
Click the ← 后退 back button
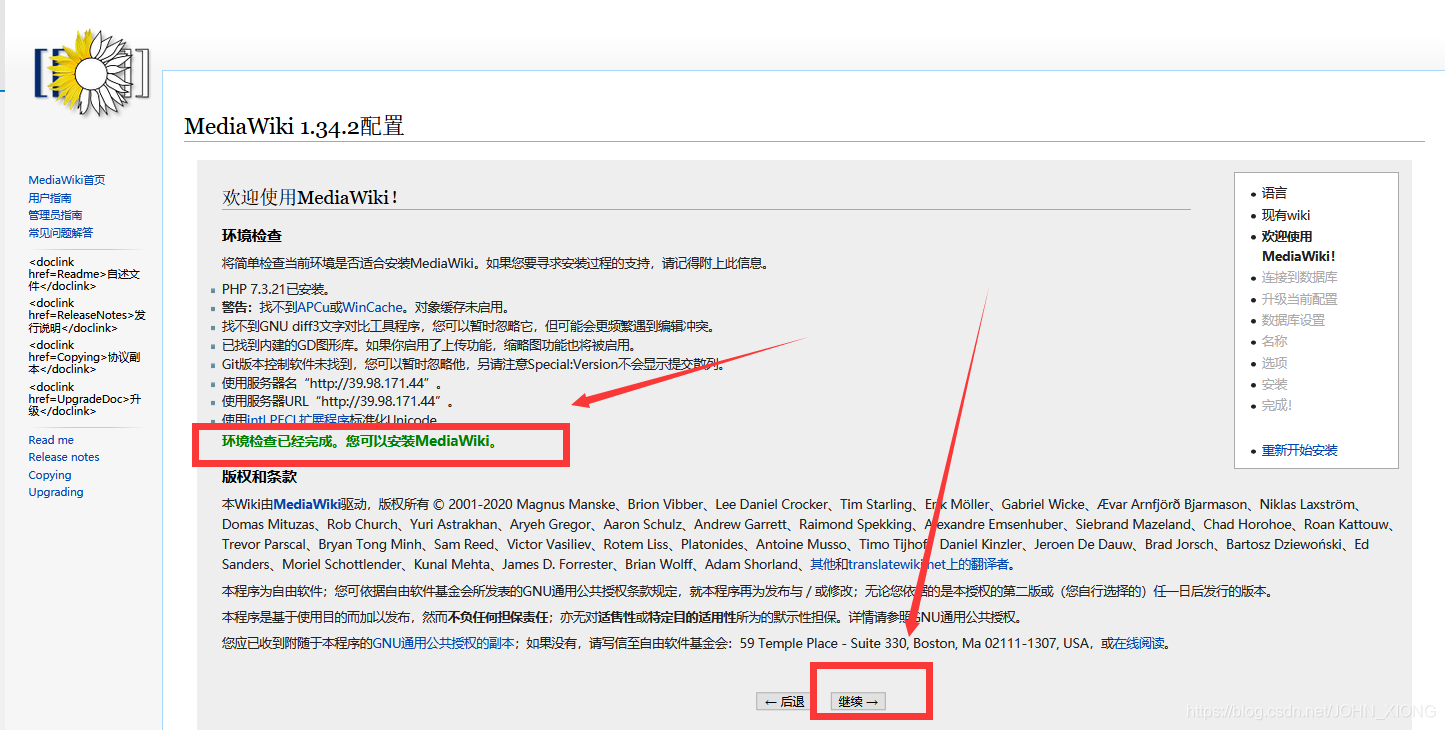pos(784,702)
